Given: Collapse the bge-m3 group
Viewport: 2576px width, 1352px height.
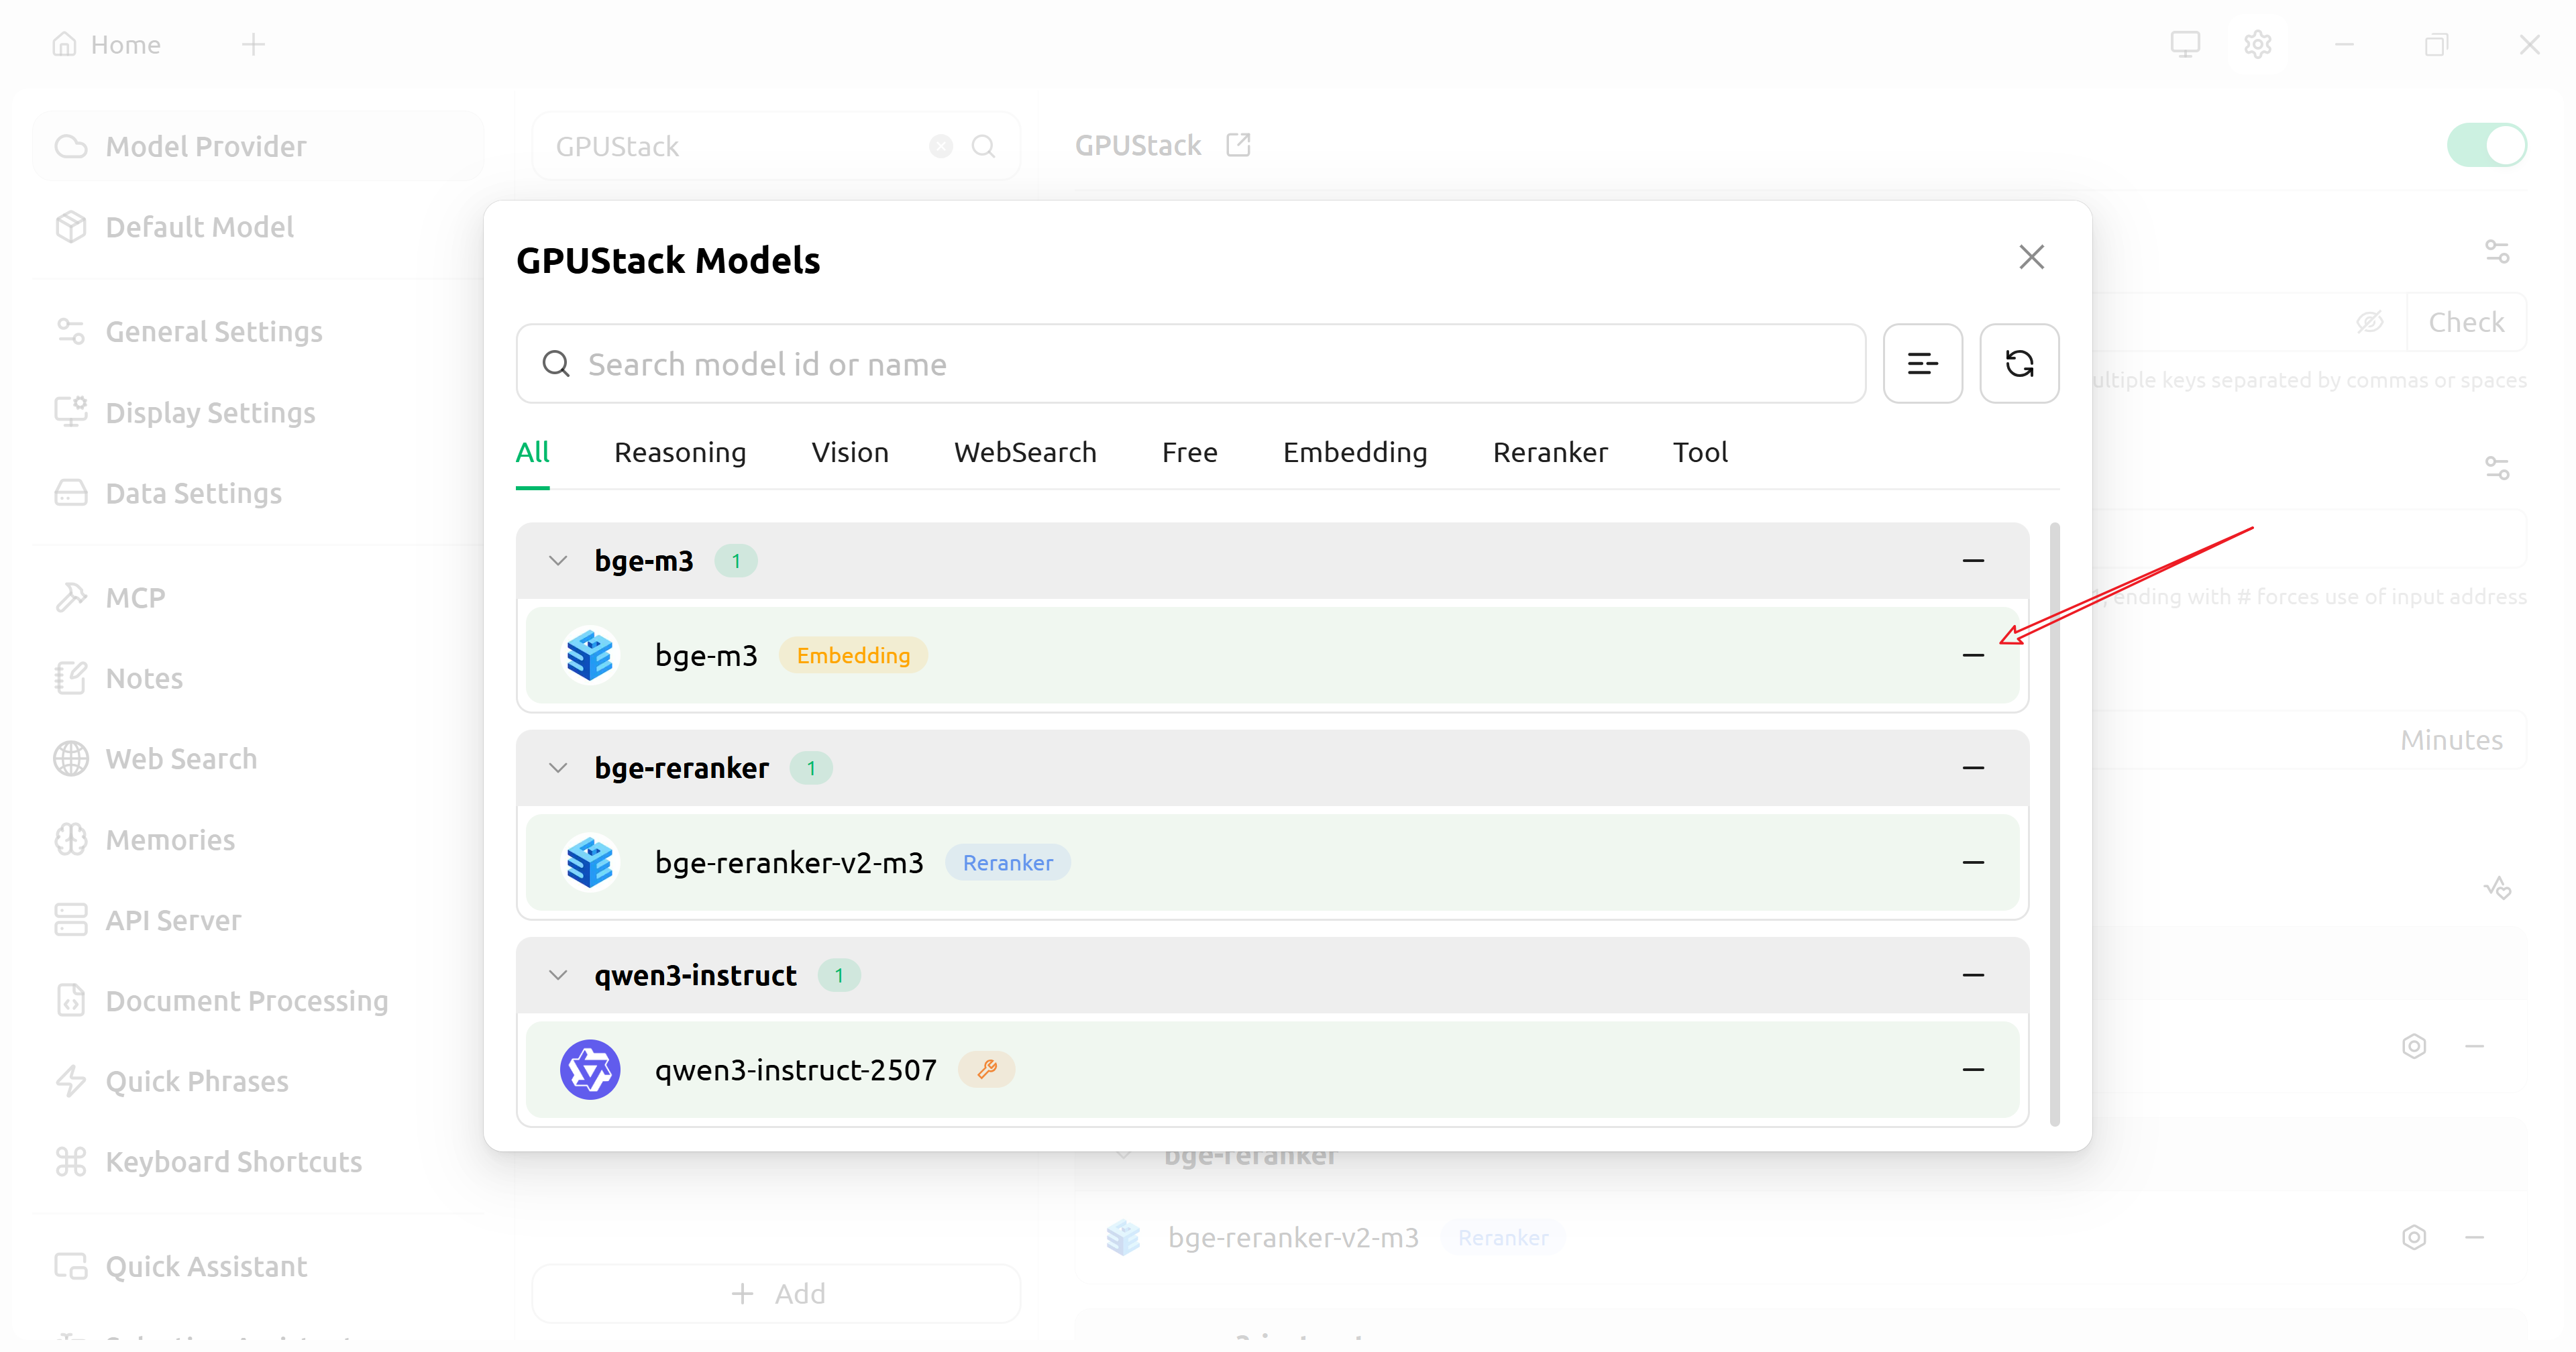Looking at the screenshot, I should (x=558, y=561).
